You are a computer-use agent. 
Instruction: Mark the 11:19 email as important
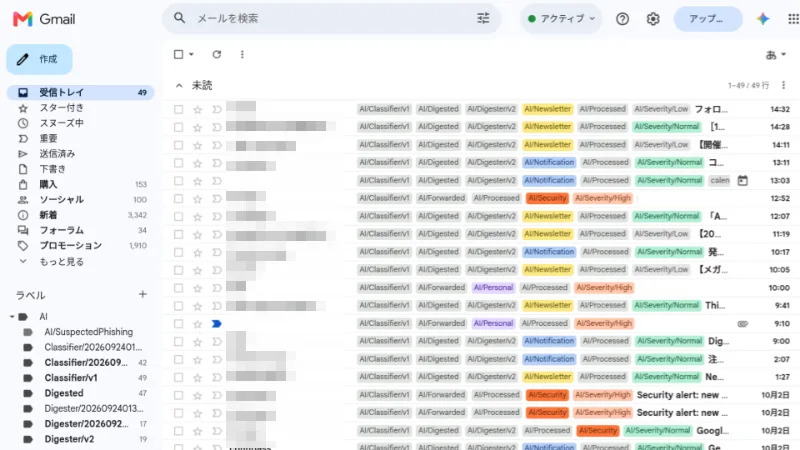tap(216, 234)
